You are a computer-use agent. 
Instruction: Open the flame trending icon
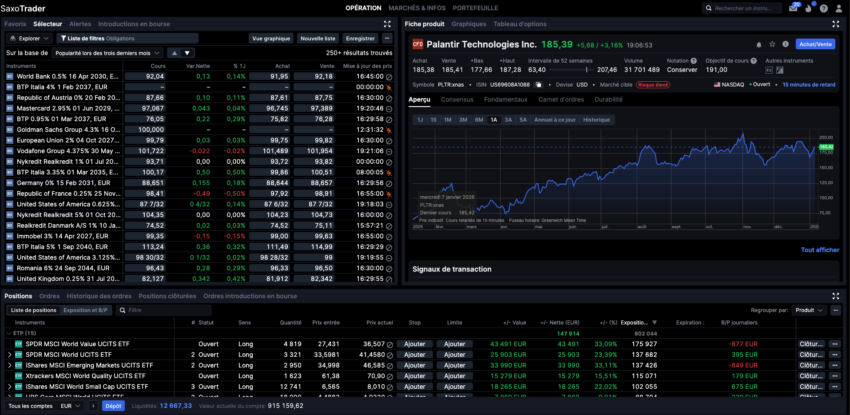click(809, 8)
